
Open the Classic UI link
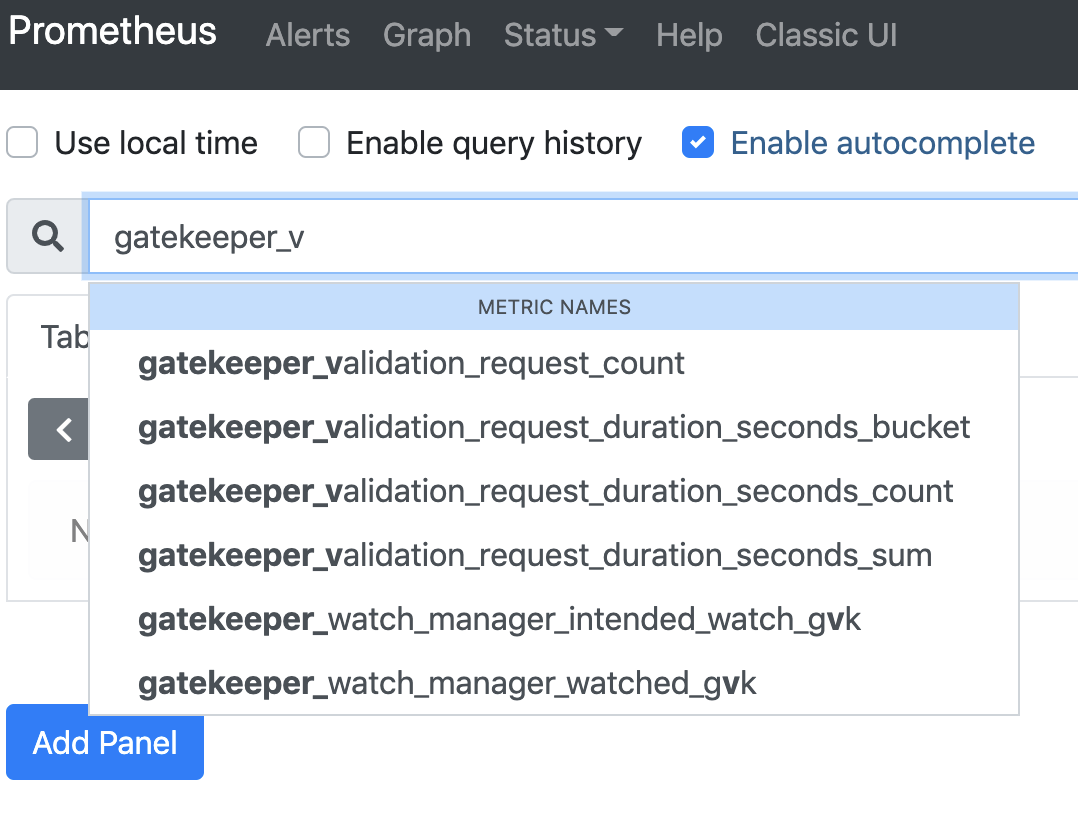(826, 35)
